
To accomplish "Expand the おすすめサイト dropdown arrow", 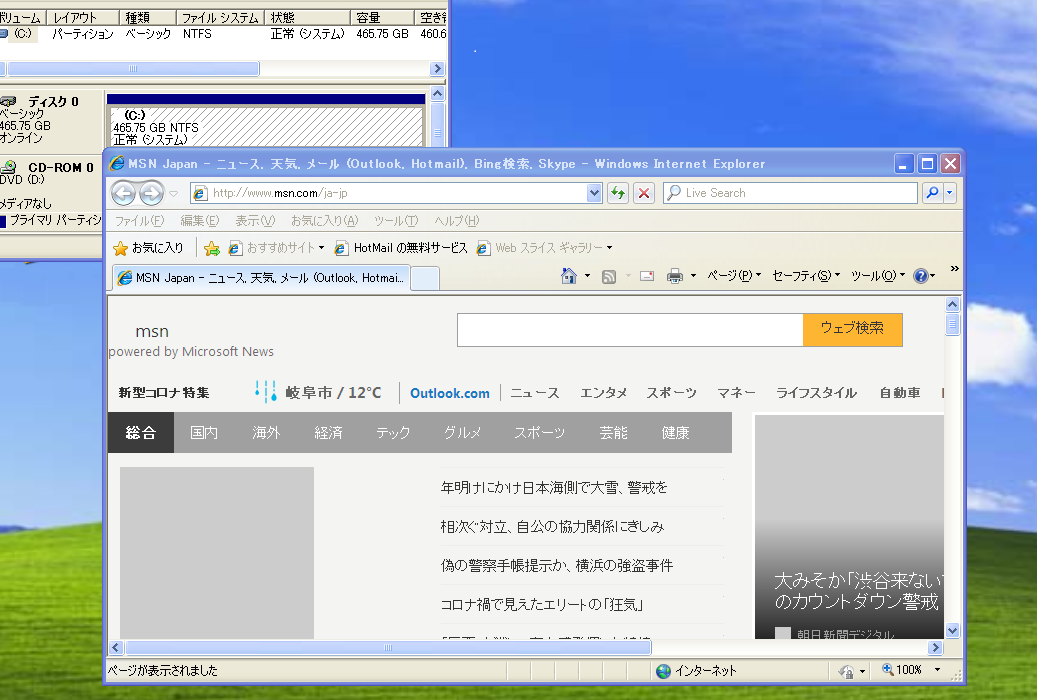I will click(321, 248).
